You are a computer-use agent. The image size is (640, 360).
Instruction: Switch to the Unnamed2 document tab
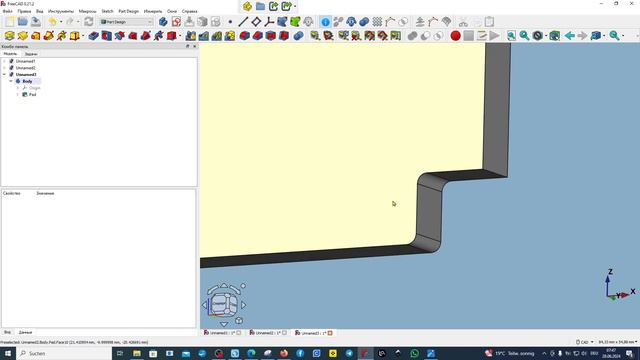coord(267,333)
